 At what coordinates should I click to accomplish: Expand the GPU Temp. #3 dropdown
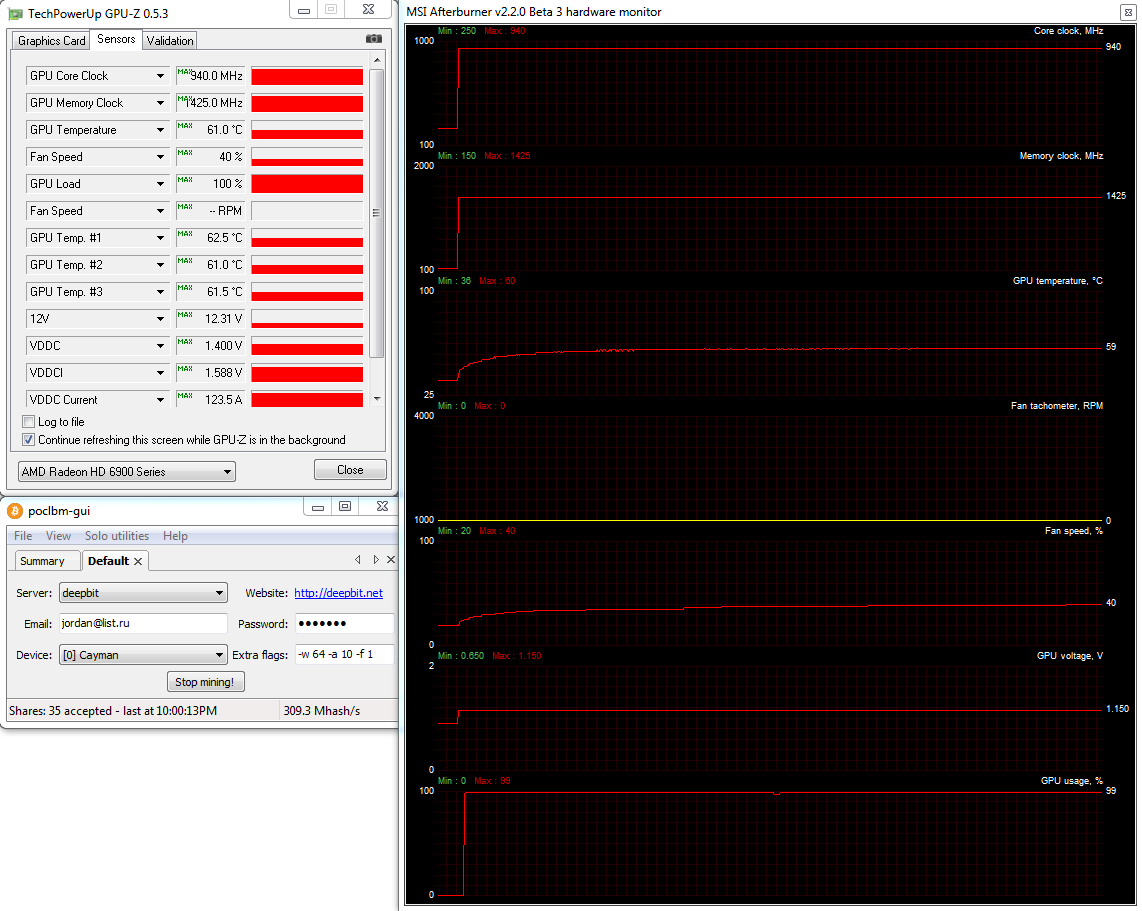pos(160,291)
